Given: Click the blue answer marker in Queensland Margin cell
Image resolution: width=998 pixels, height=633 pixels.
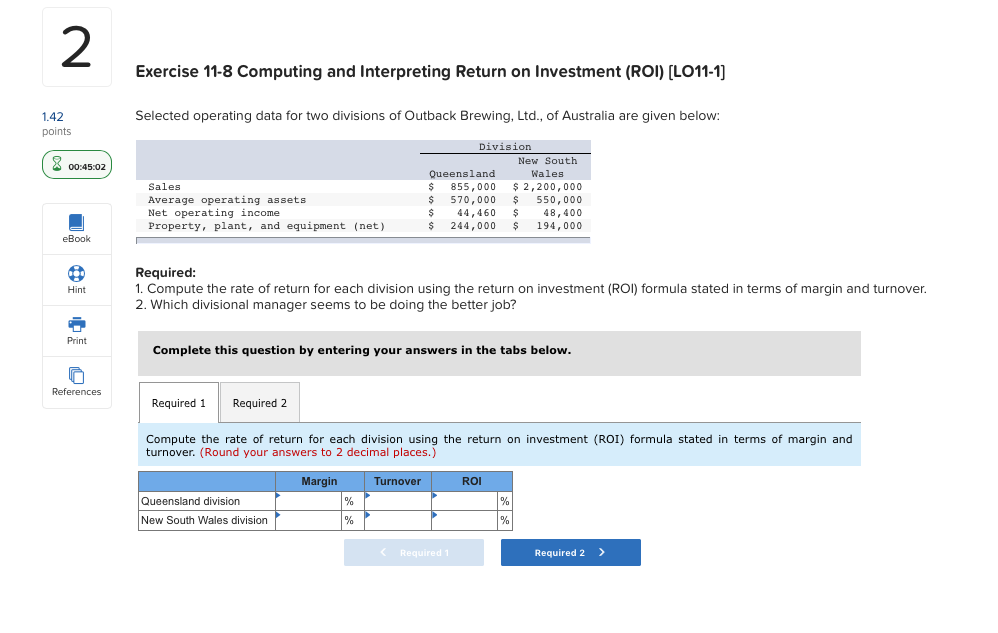Looking at the screenshot, I should 280,496.
